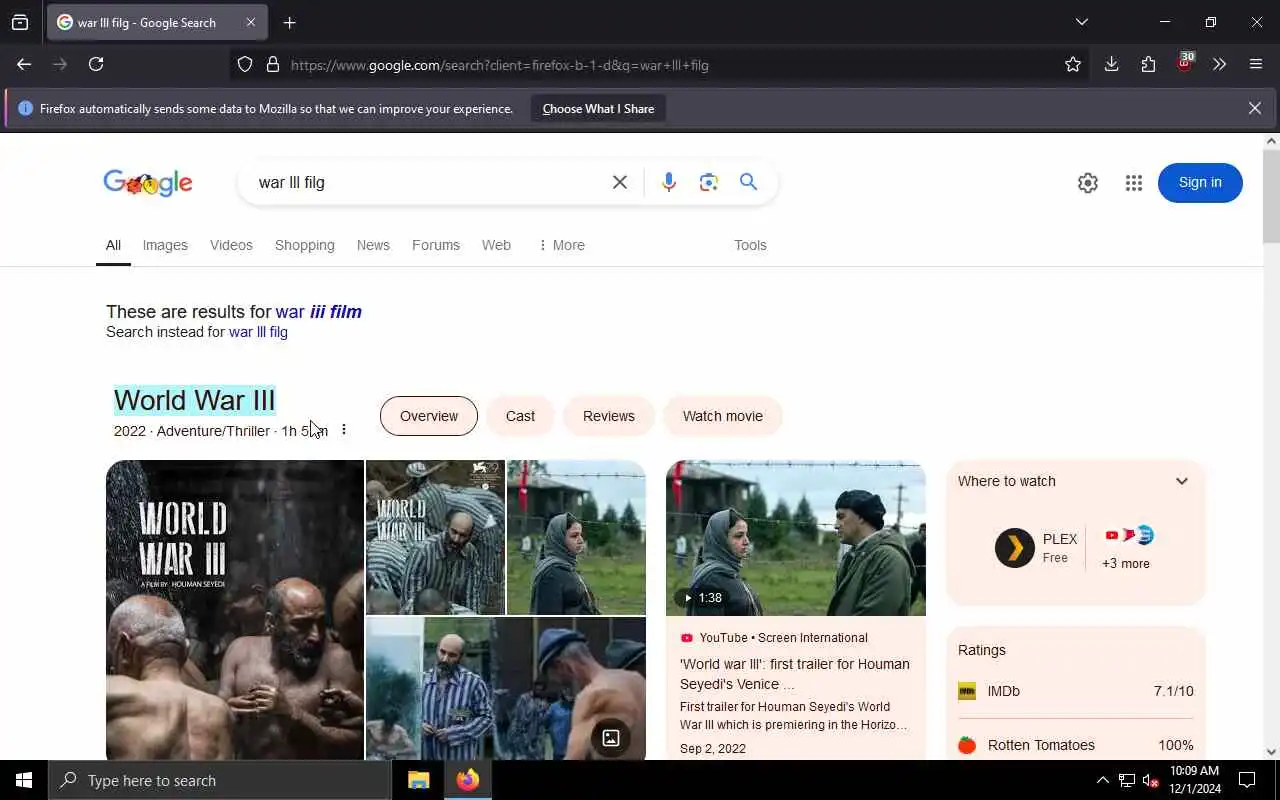Switch to Images tab

(x=165, y=245)
